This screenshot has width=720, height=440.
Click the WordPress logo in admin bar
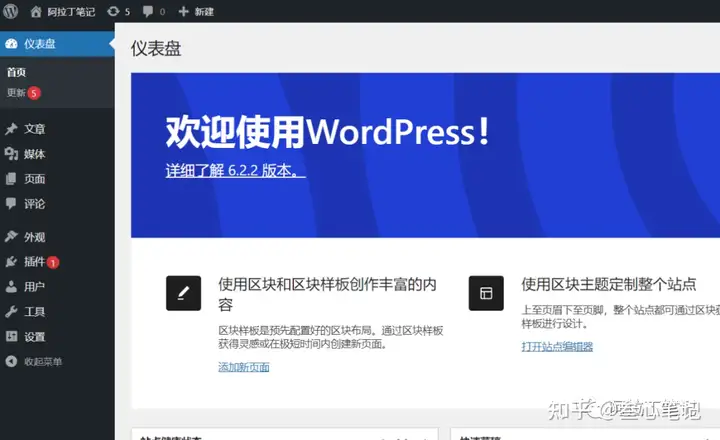[x=10, y=11]
